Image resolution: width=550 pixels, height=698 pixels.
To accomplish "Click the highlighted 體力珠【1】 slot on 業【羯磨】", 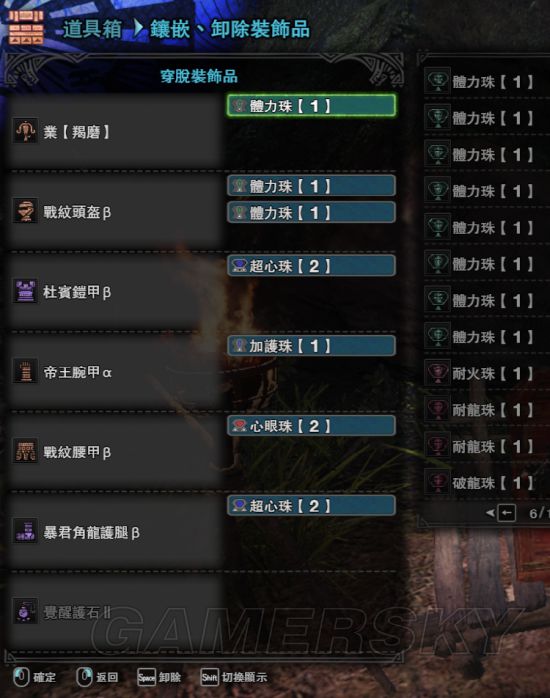I will 311,106.
